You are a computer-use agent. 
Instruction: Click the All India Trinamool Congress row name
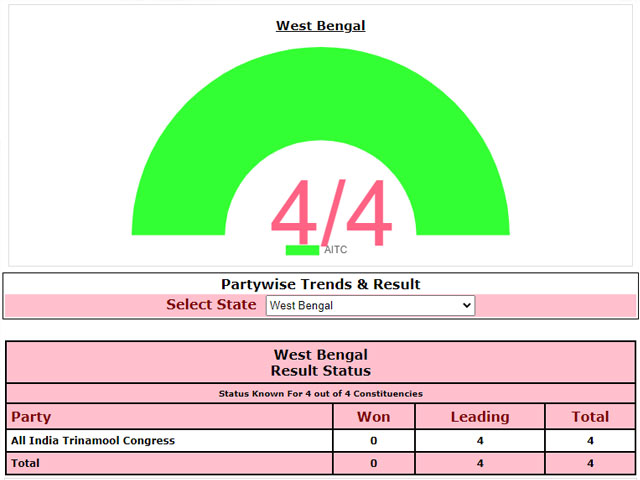pos(93,441)
